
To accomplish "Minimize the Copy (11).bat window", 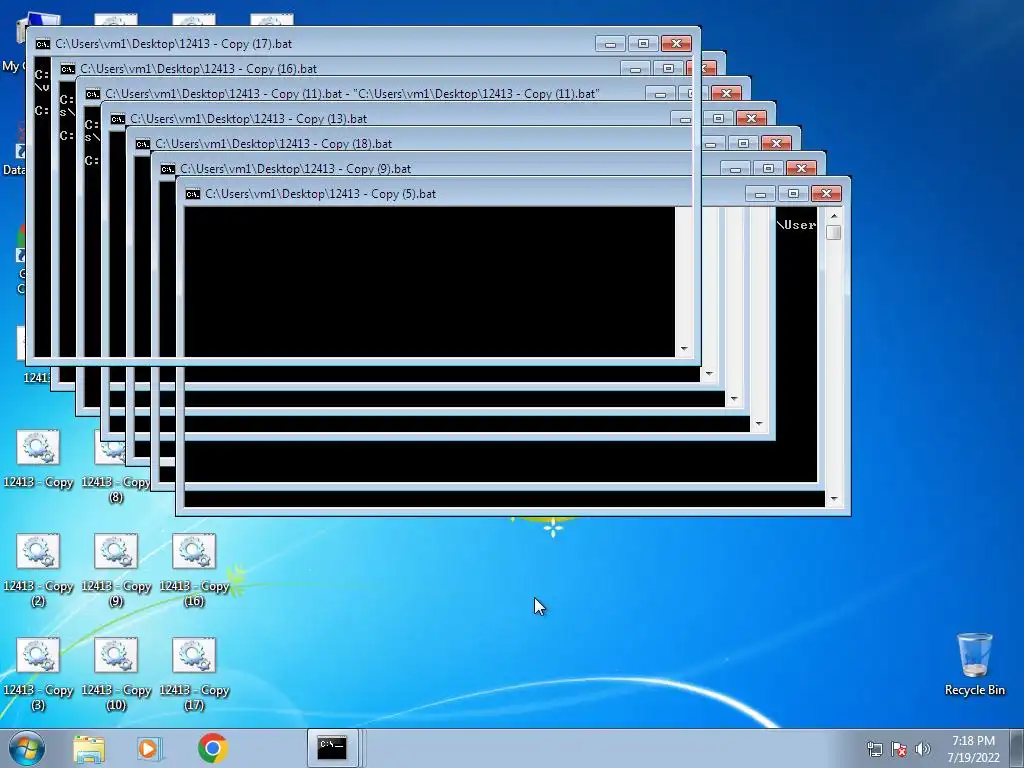I will [660, 93].
